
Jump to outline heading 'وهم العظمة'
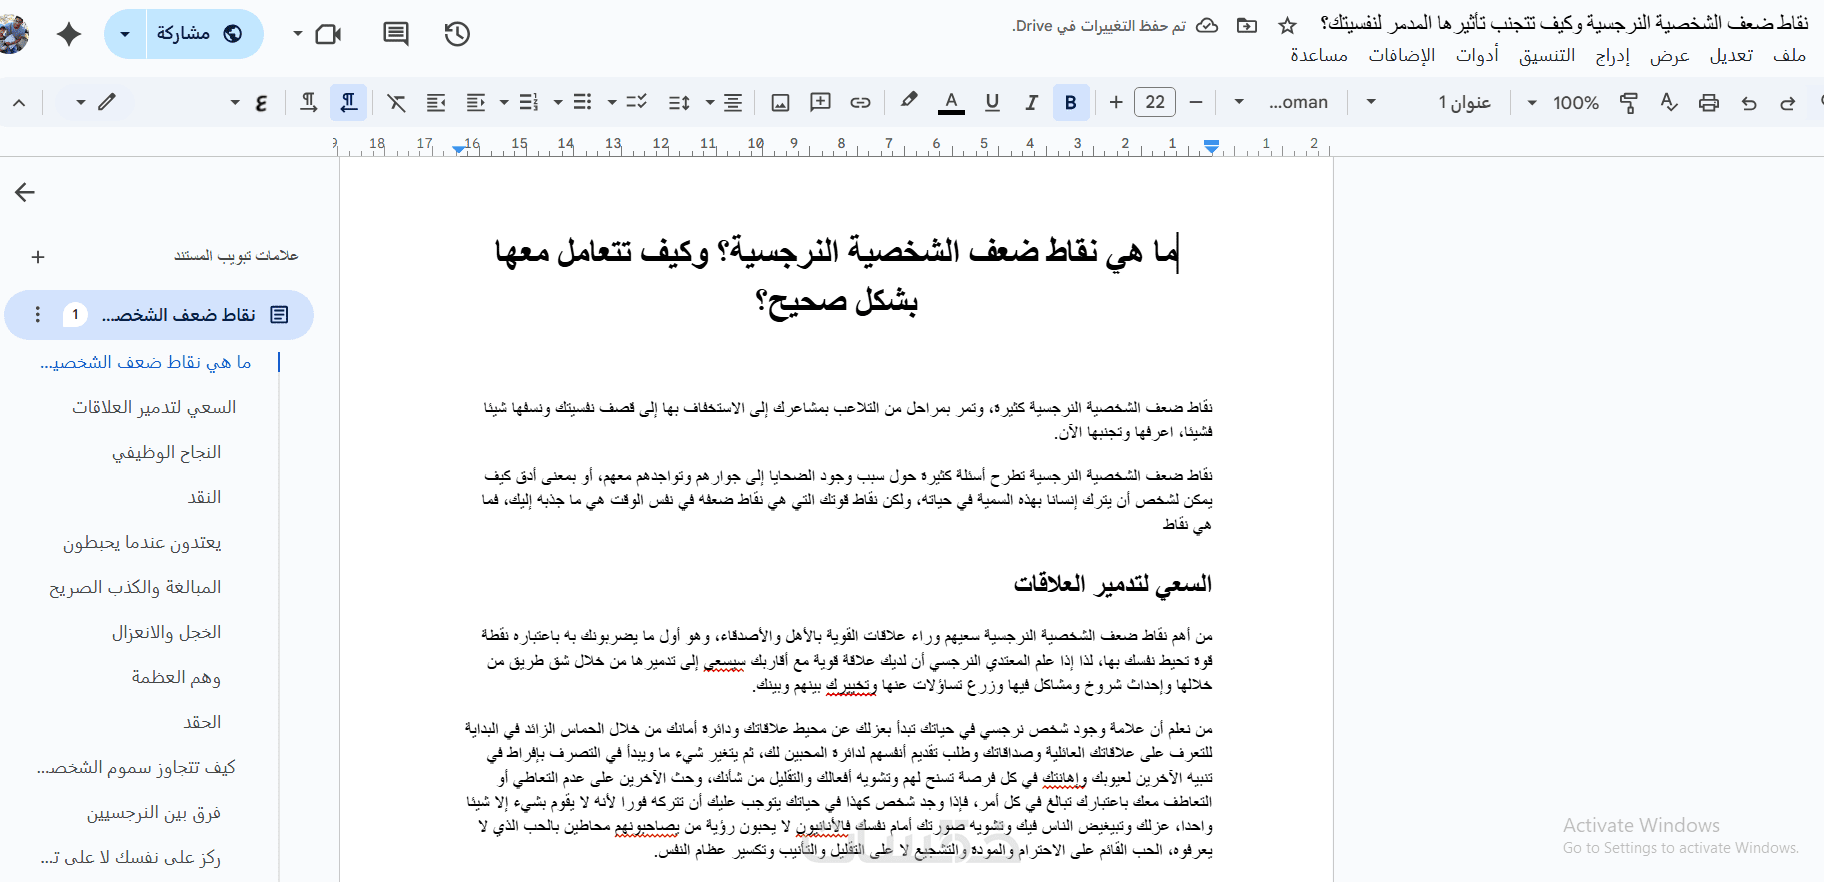click(176, 677)
